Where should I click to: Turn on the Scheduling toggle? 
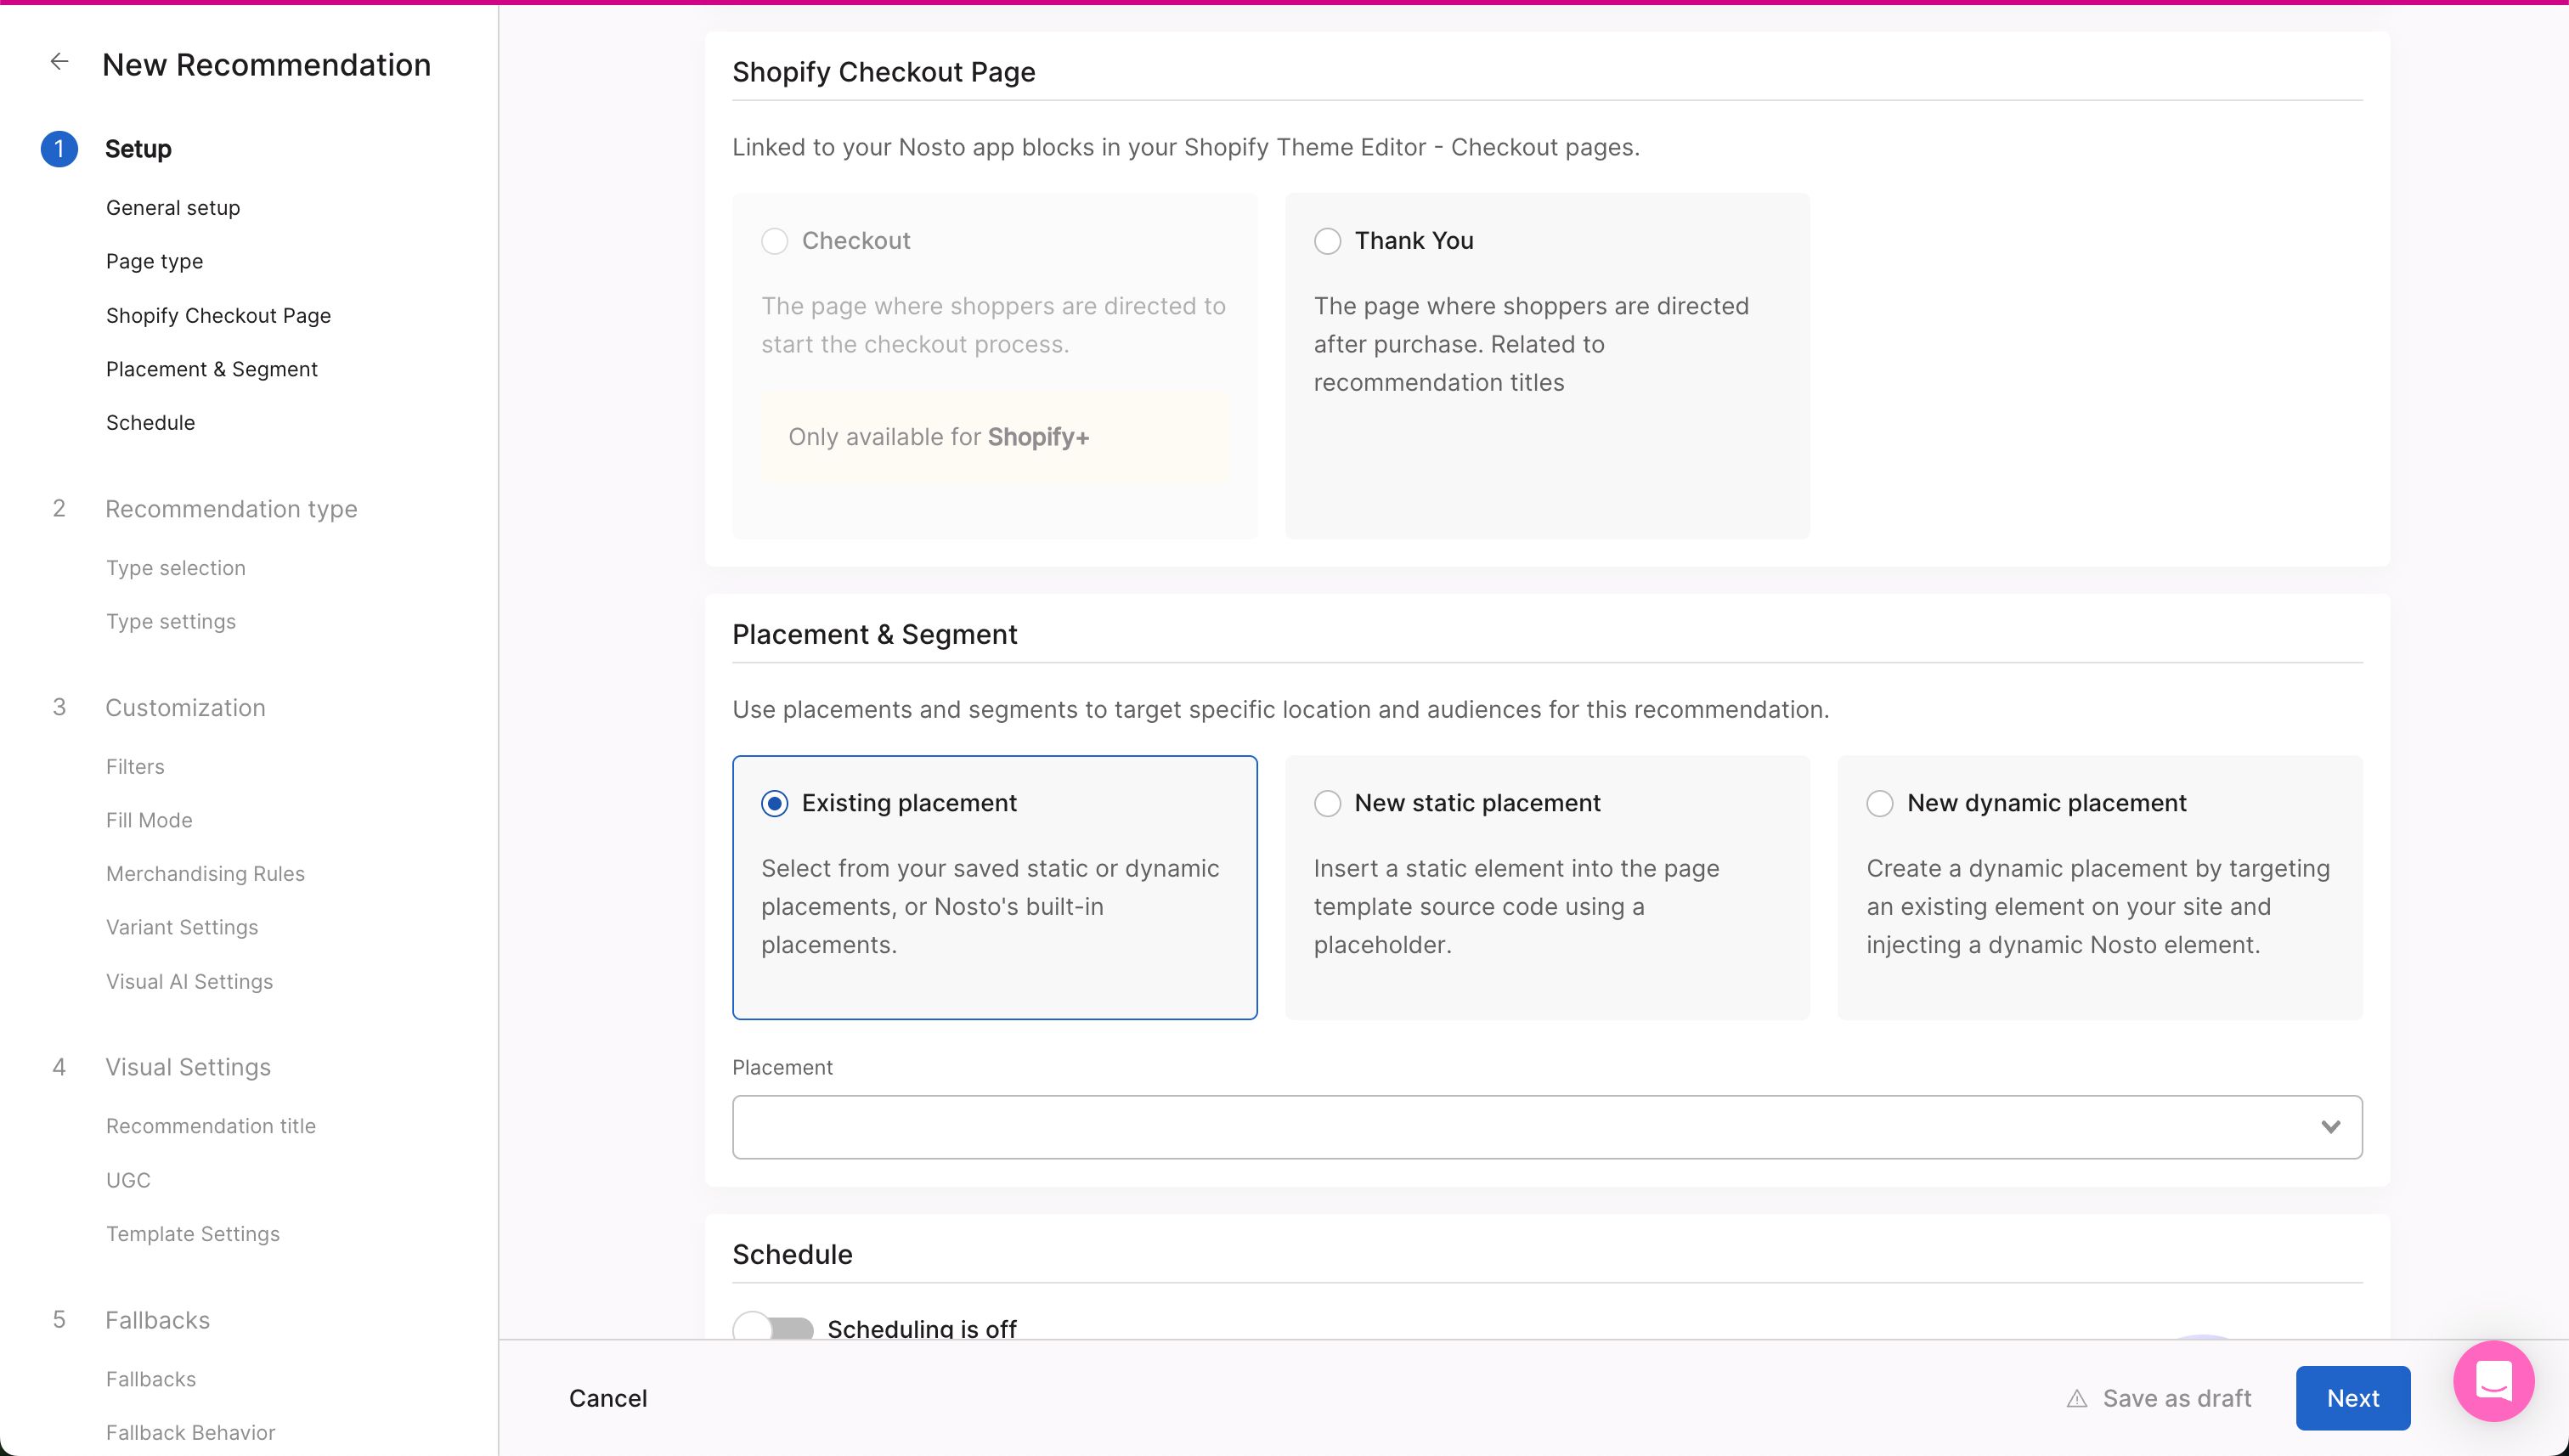(773, 1328)
